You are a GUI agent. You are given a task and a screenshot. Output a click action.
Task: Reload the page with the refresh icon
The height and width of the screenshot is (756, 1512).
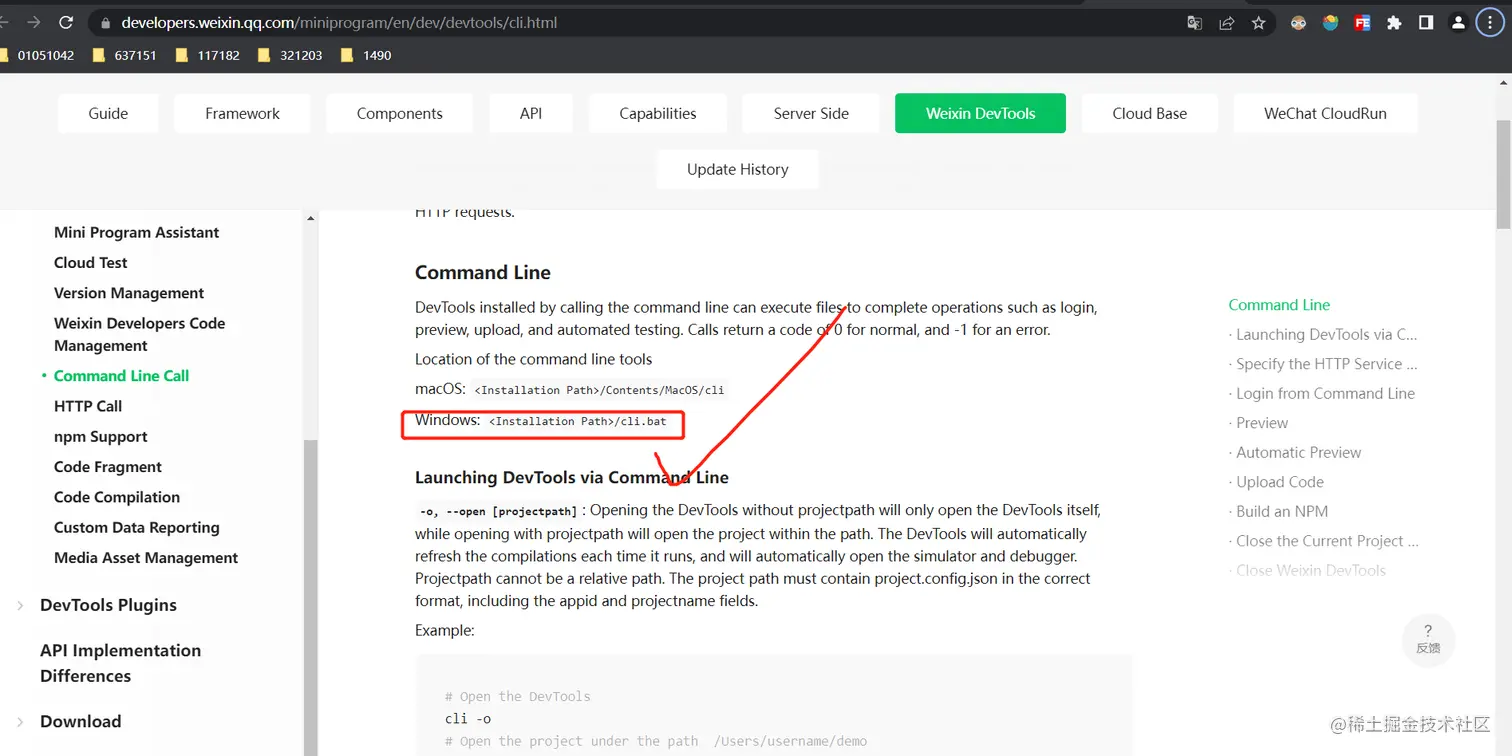point(66,22)
